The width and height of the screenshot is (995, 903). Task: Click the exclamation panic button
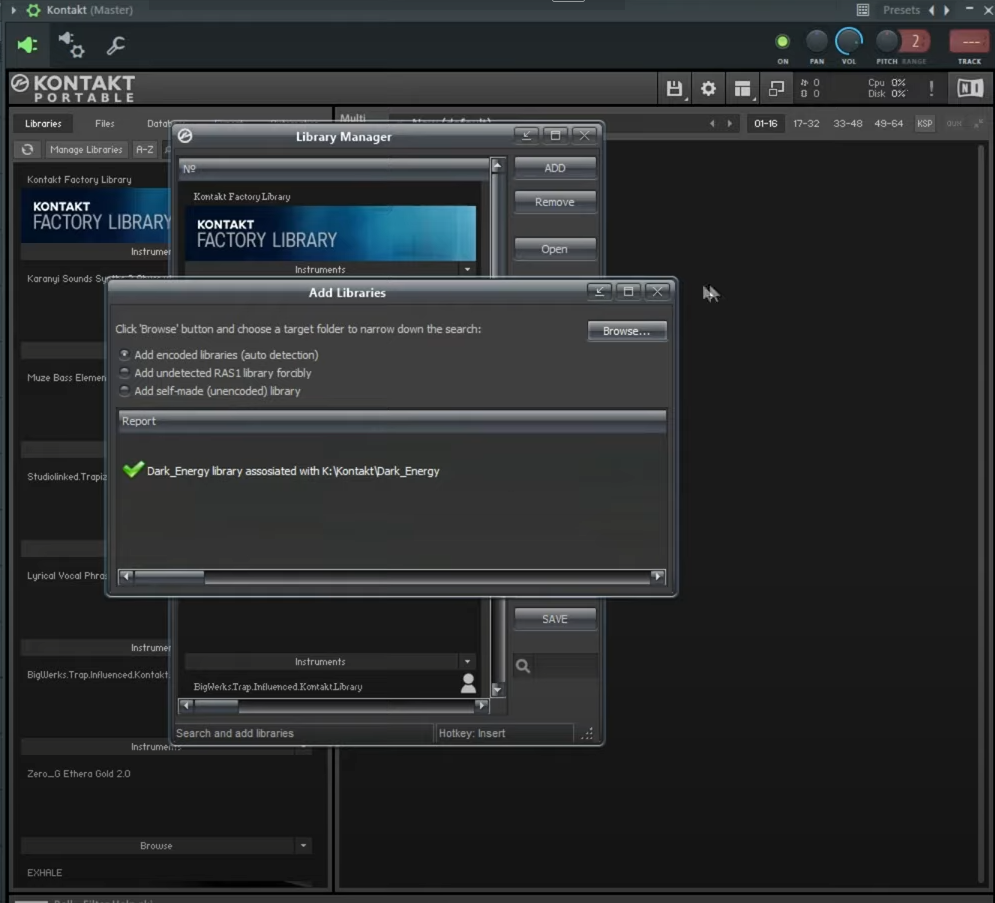(x=931, y=88)
